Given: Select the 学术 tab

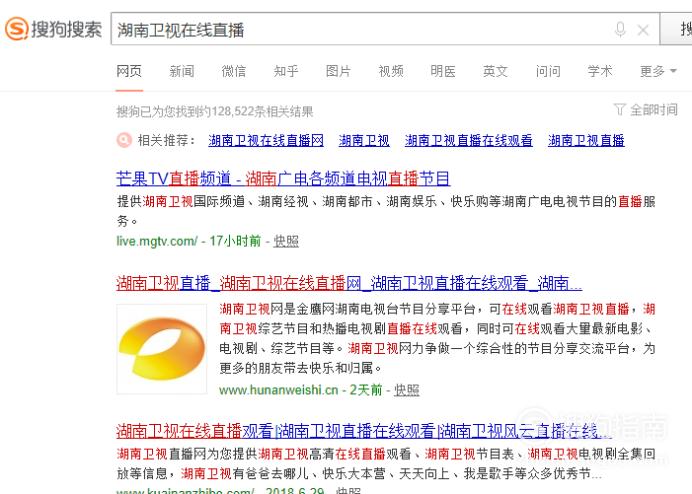Looking at the screenshot, I should (600, 71).
